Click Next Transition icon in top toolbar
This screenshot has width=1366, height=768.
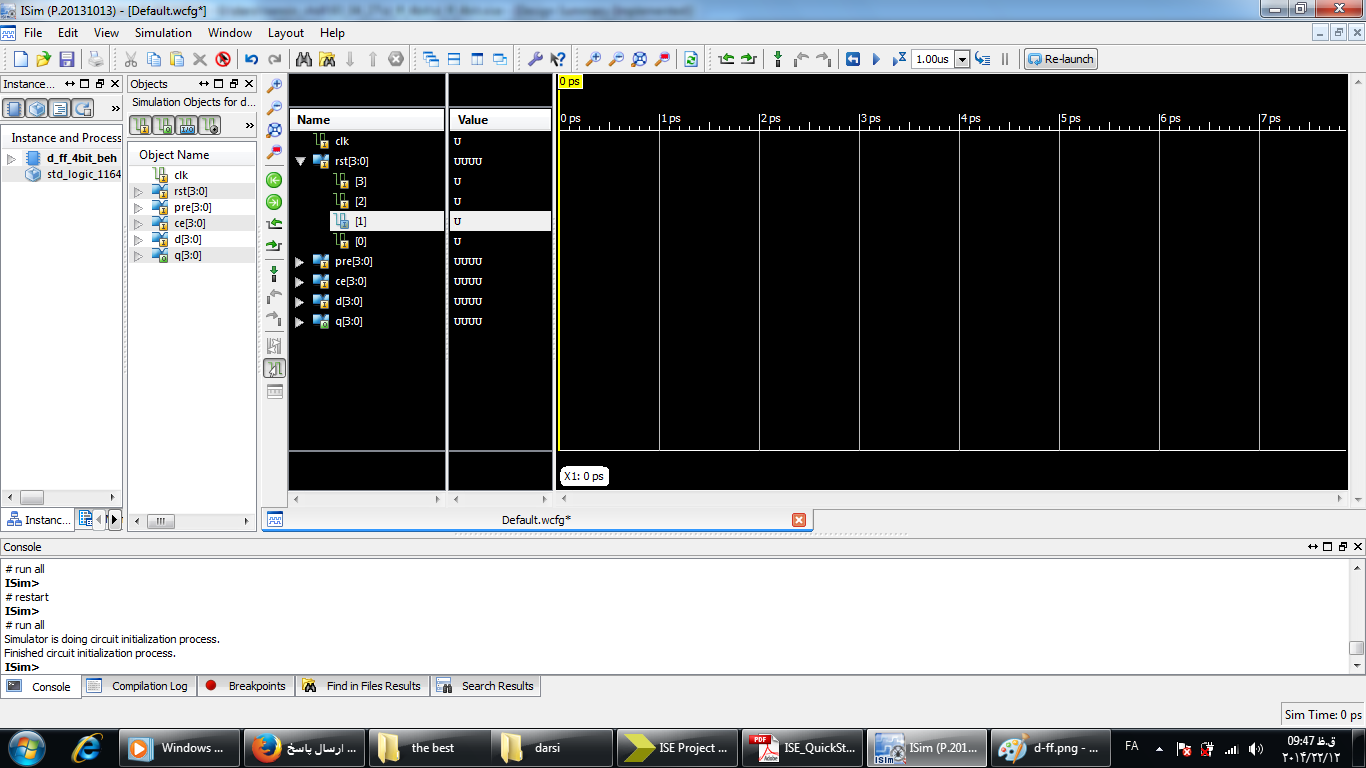[x=749, y=59]
